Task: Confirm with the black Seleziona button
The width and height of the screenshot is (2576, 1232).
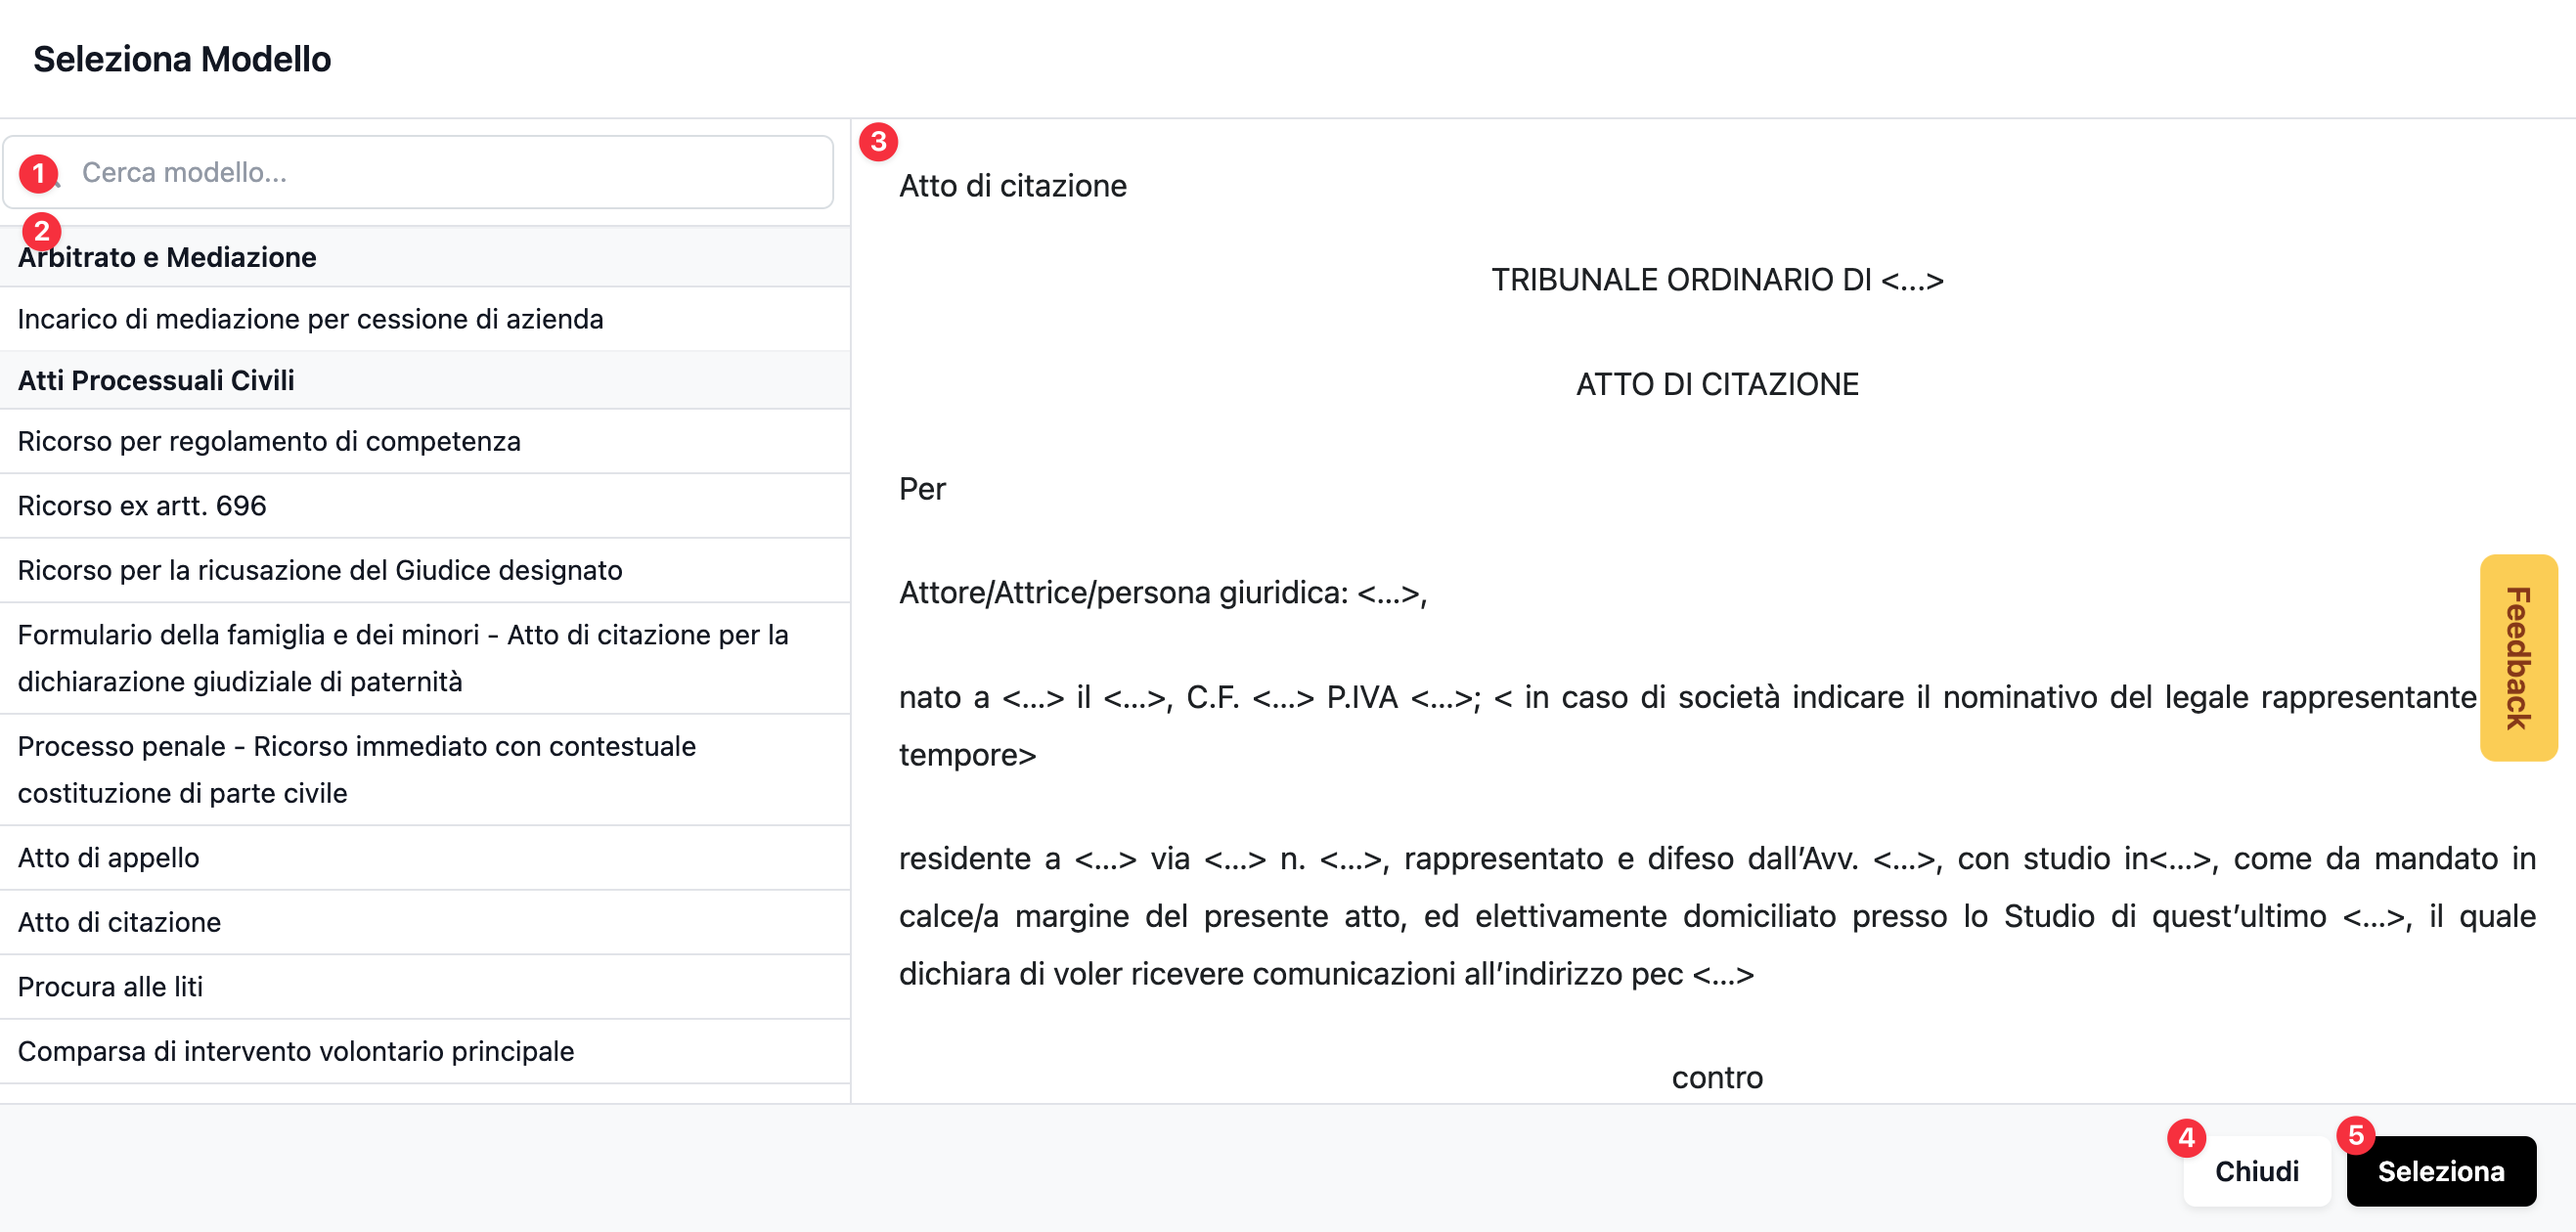Action: (x=2440, y=1171)
